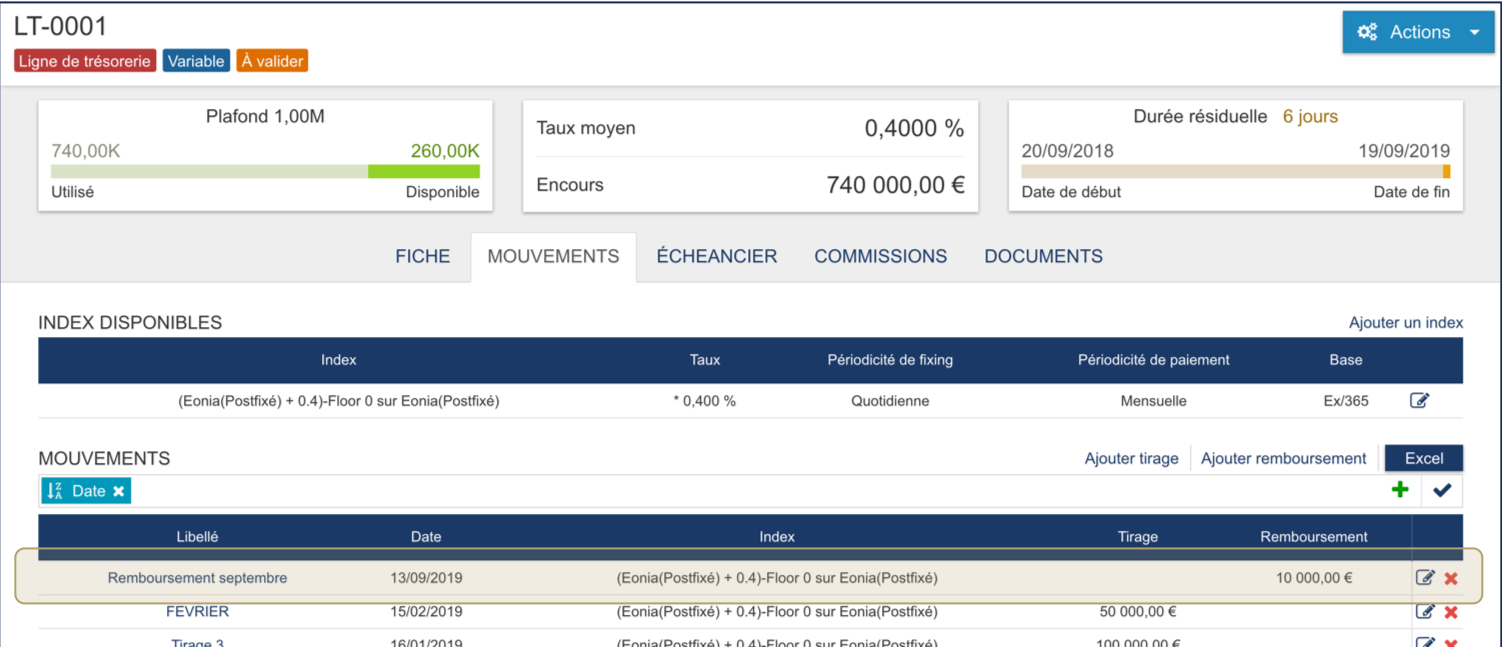This screenshot has width=1502, height=647.
Task: Edit the Remboursement septembre movement
Action: [x=1425, y=578]
